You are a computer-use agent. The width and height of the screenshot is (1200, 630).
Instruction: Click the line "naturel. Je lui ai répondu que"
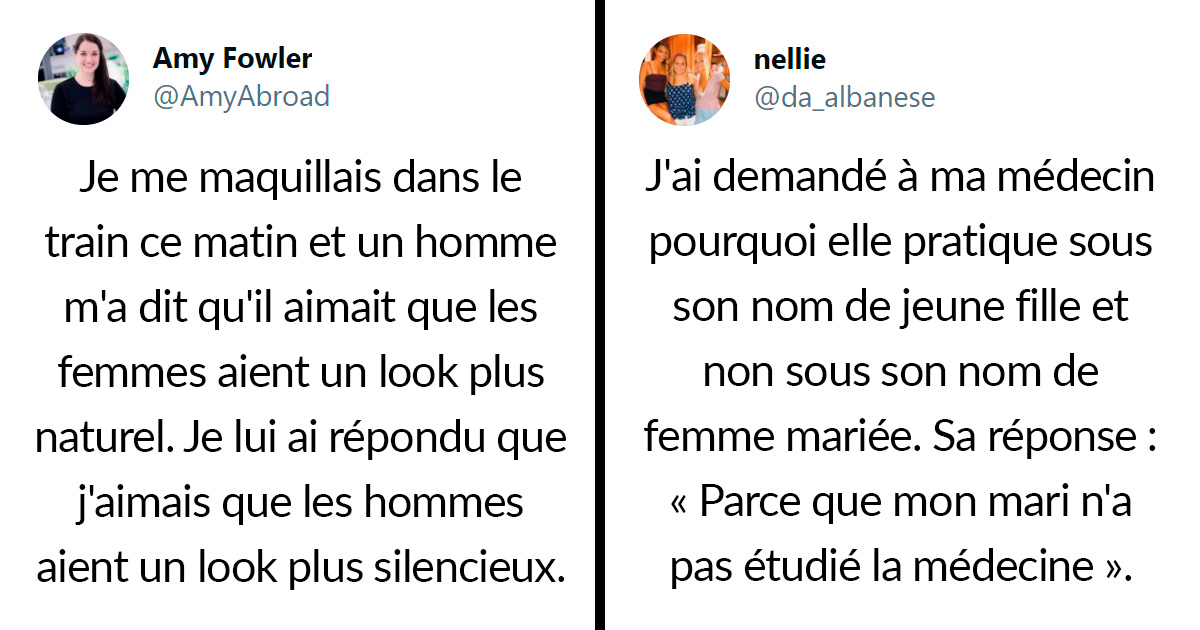[300, 438]
